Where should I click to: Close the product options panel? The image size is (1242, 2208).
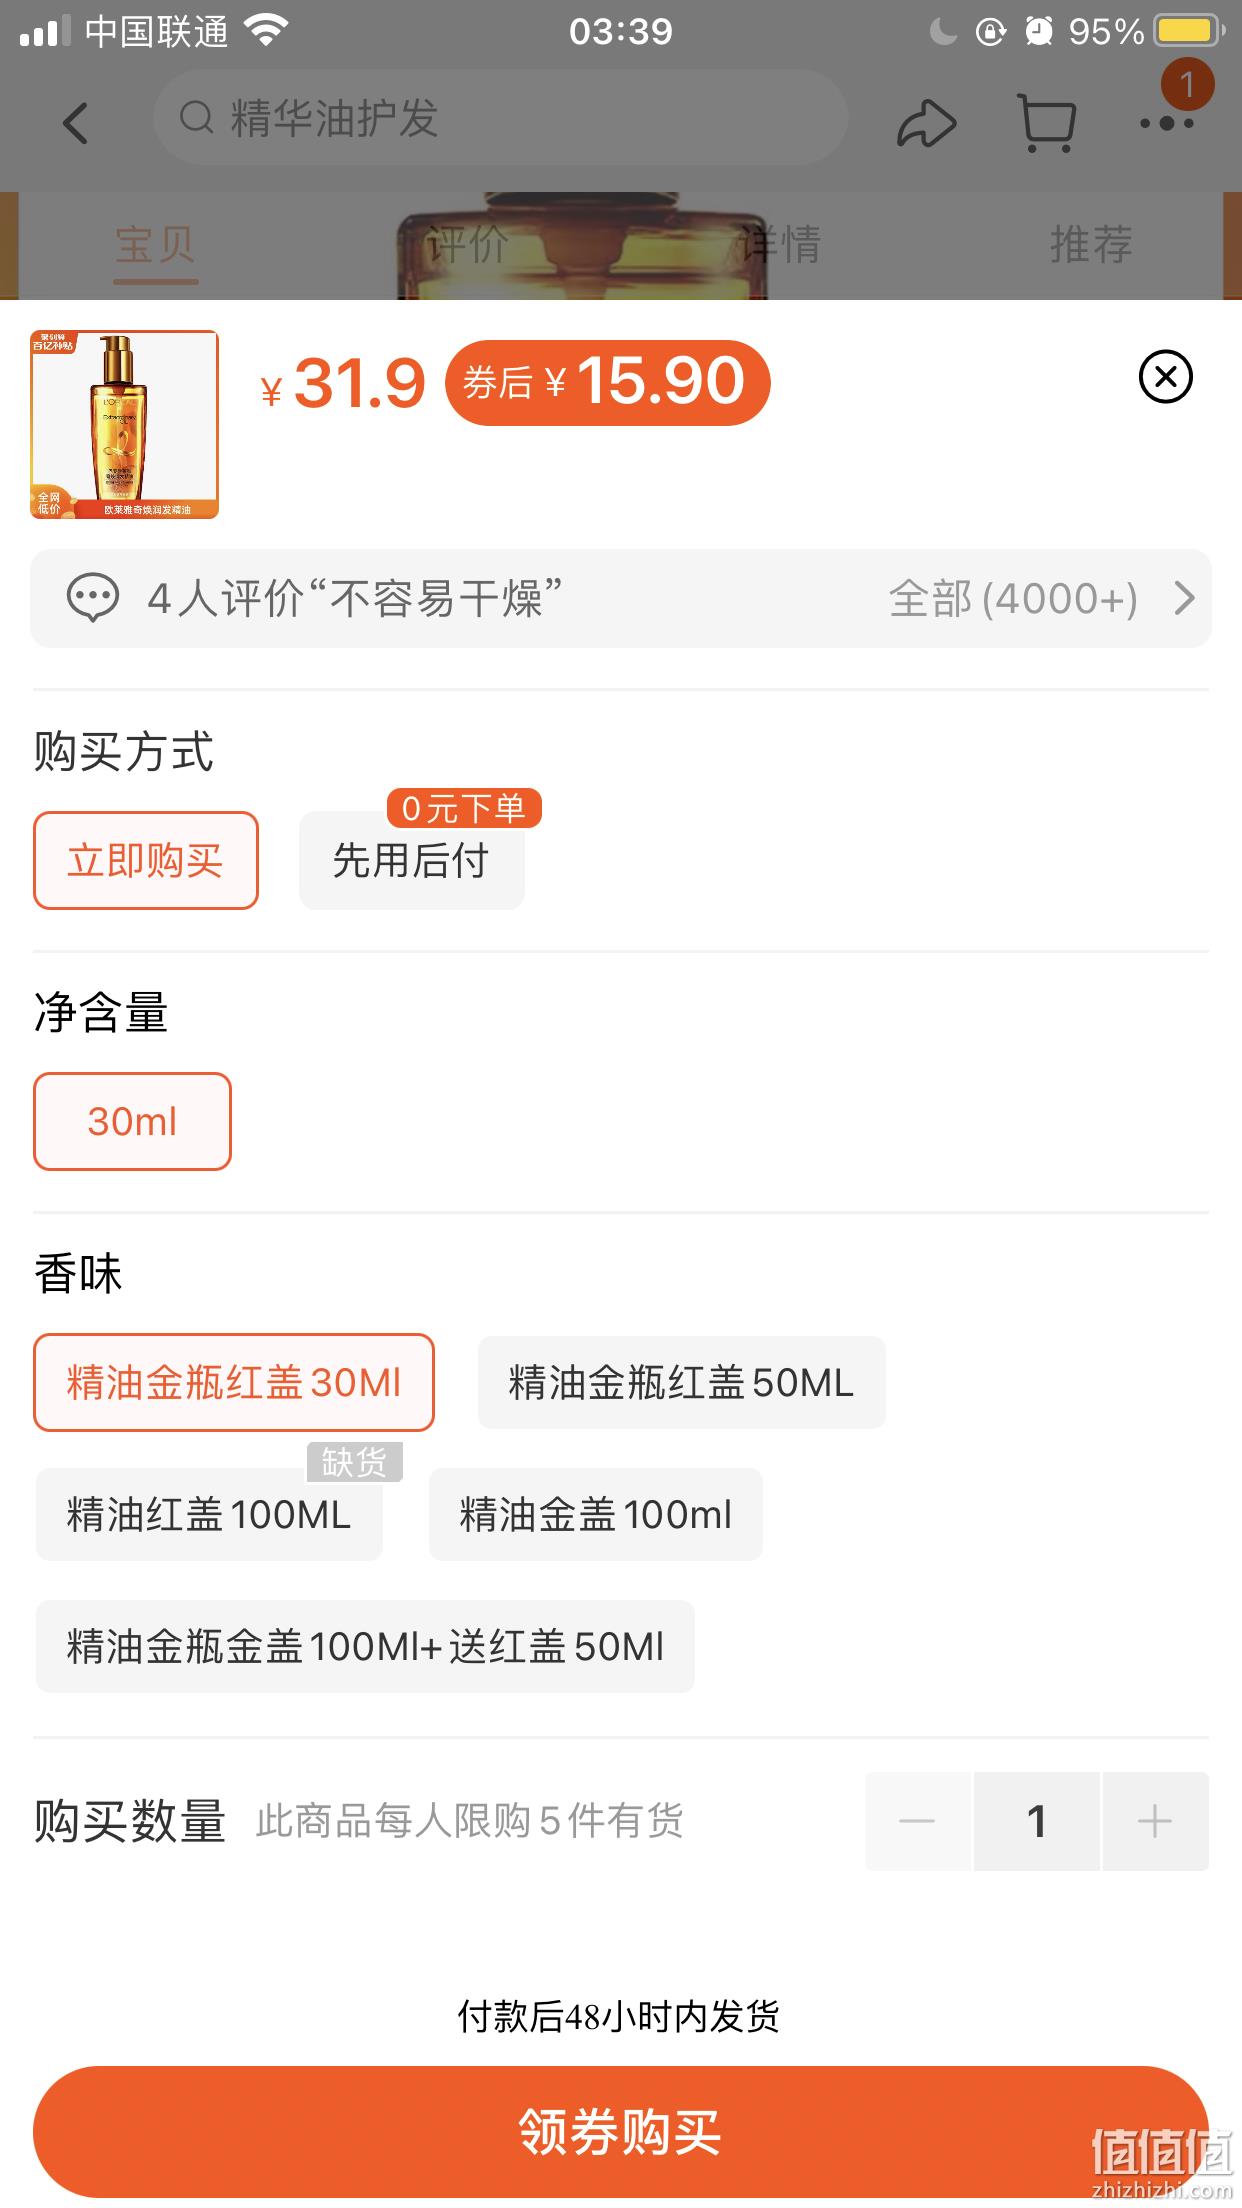coord(1166,377)
